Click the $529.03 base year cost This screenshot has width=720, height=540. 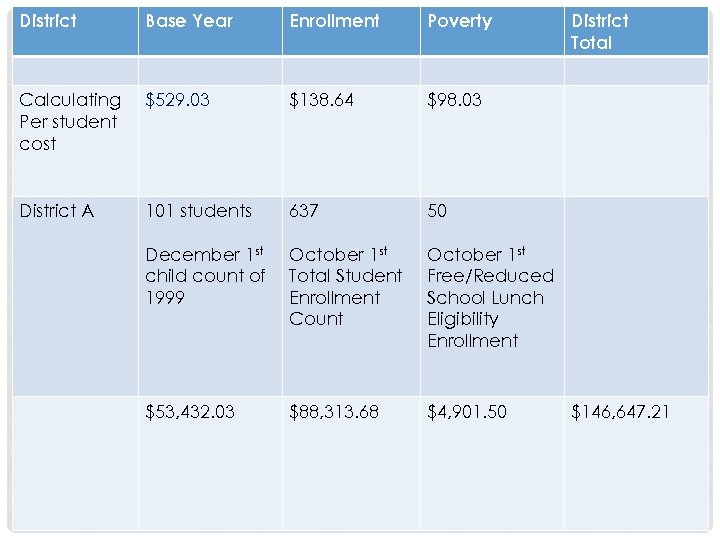coord(178,100)
